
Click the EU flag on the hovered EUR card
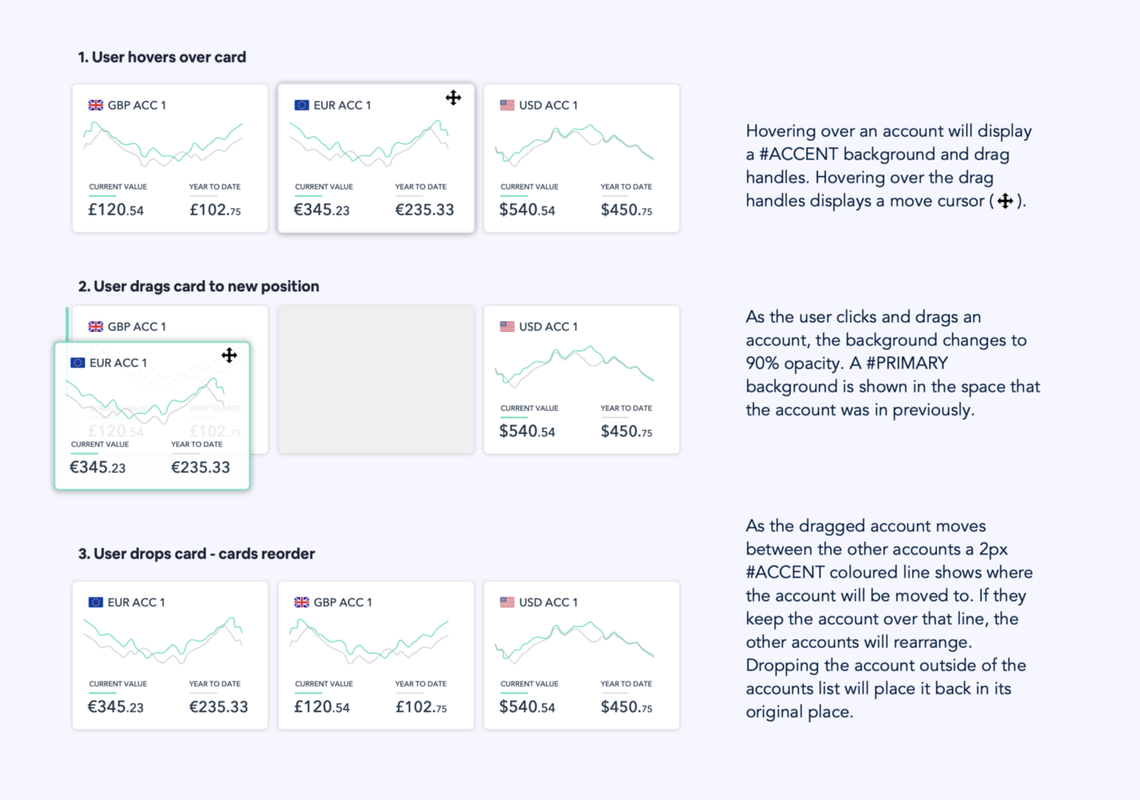pyautogui.click(x=302, y=105)
